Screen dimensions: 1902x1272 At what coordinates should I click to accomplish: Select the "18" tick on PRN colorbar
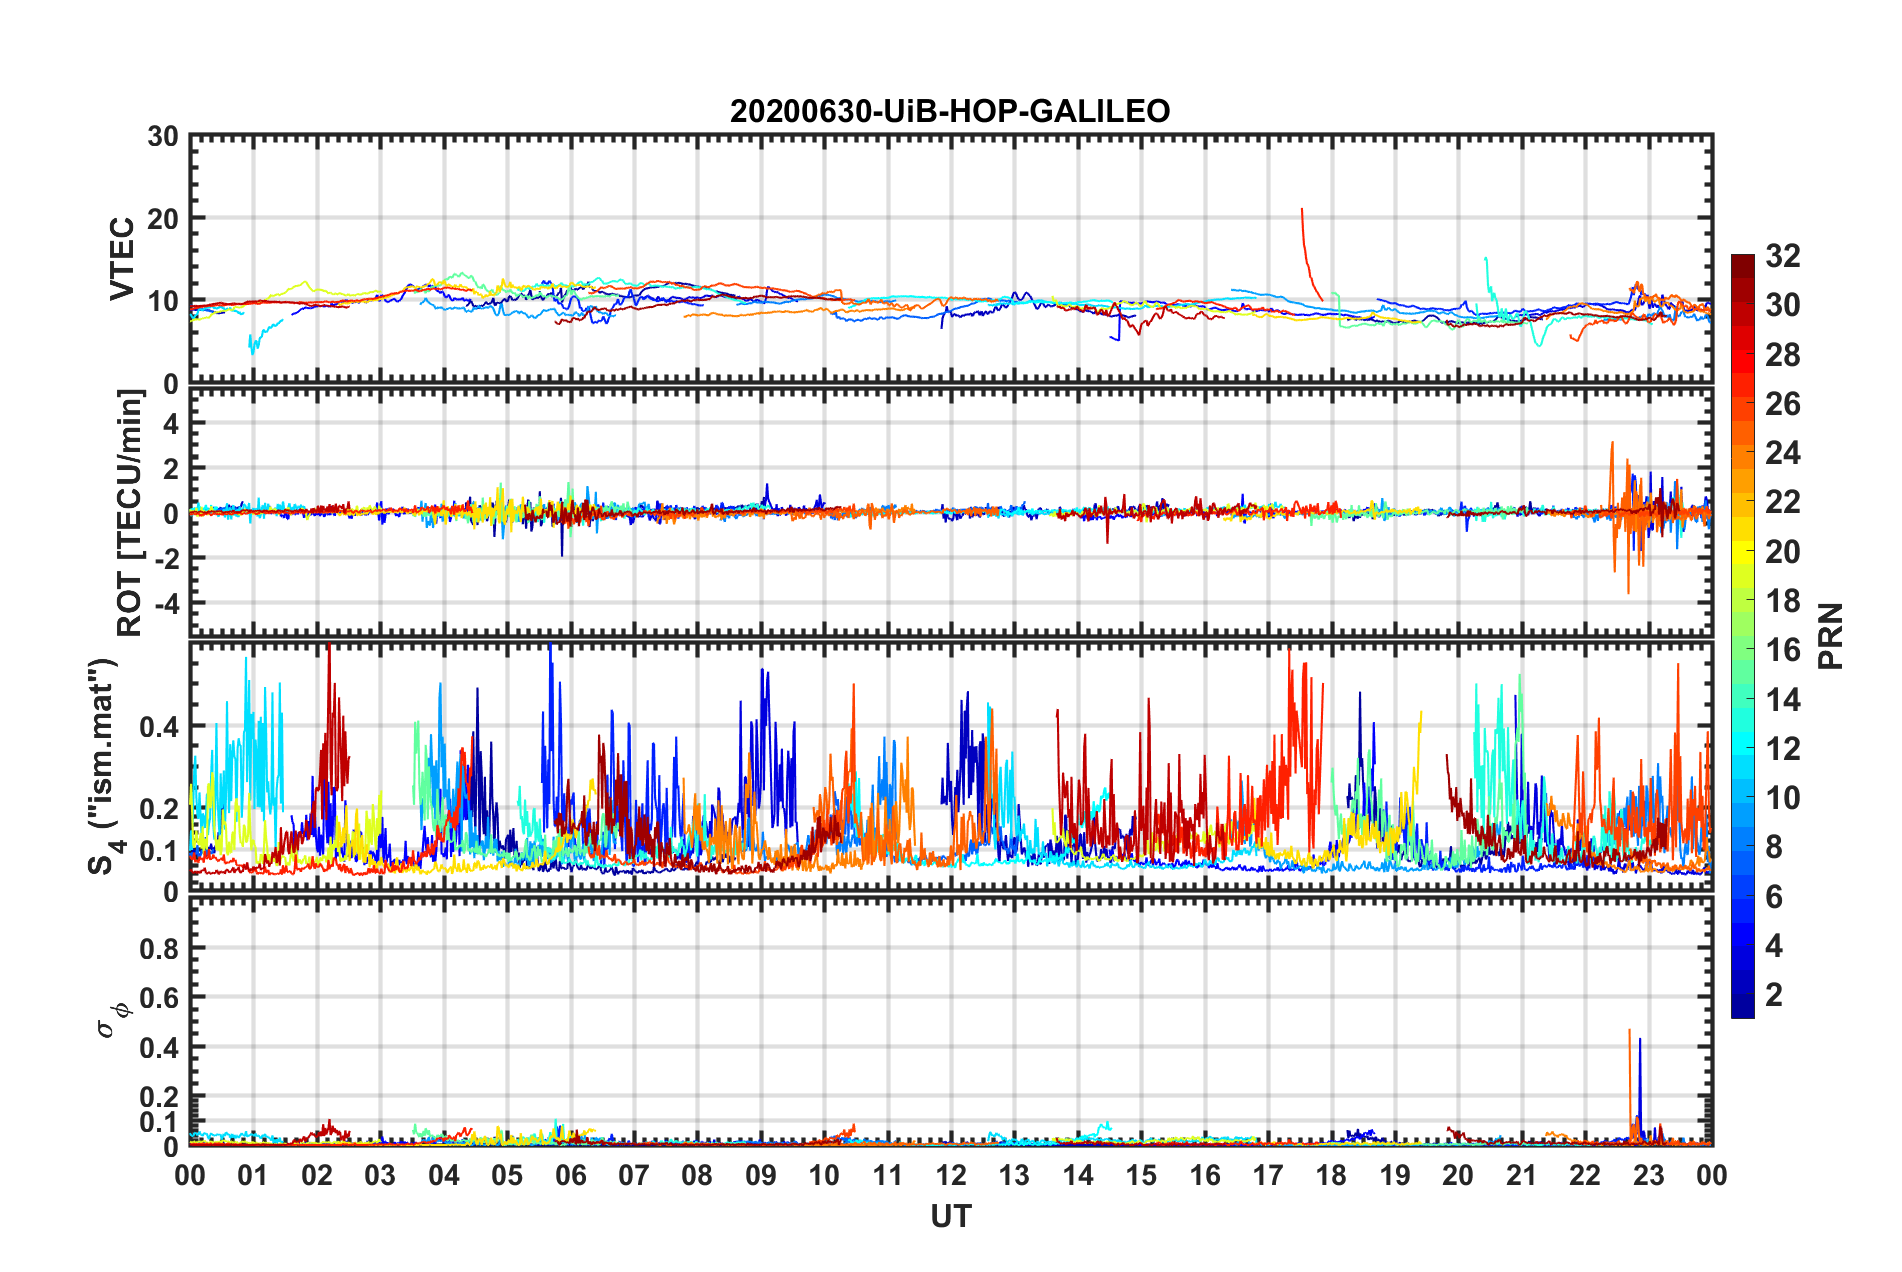1782,601
